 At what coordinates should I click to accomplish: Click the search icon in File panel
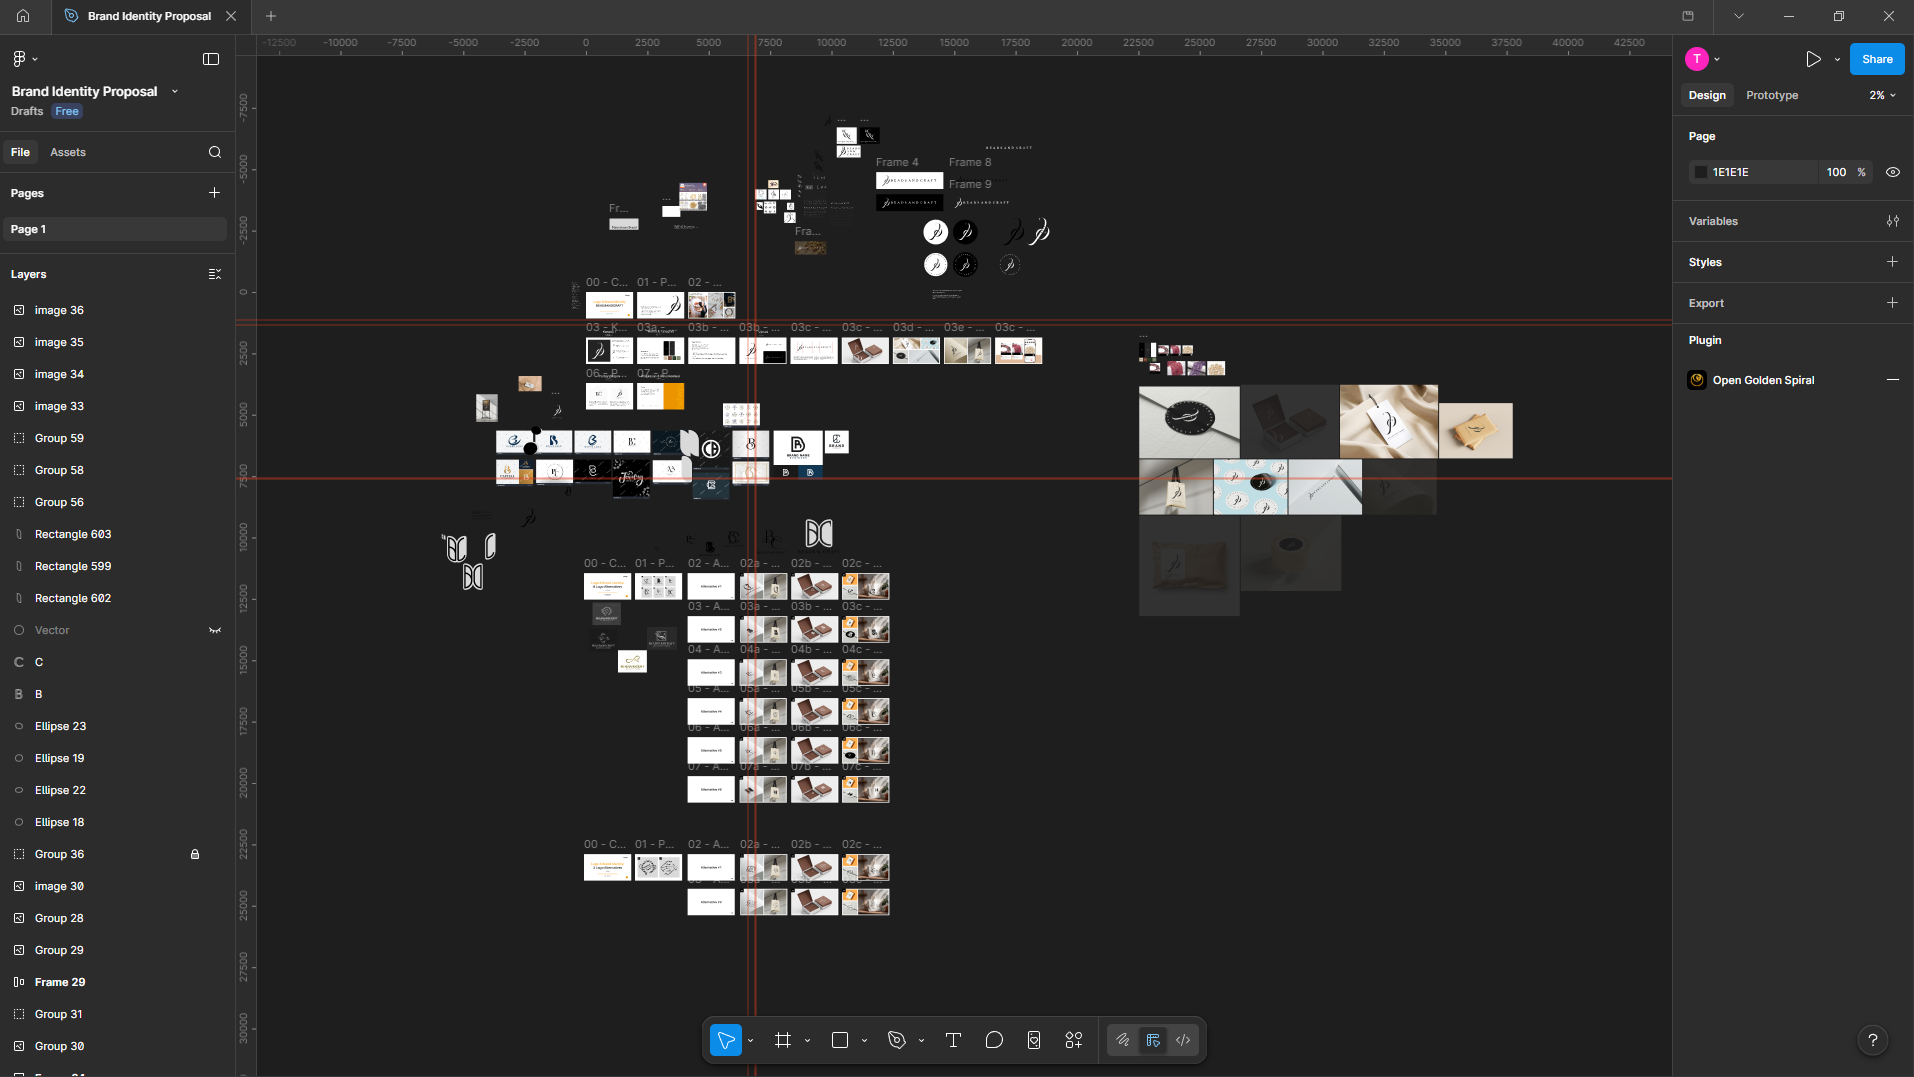(215, 152)
